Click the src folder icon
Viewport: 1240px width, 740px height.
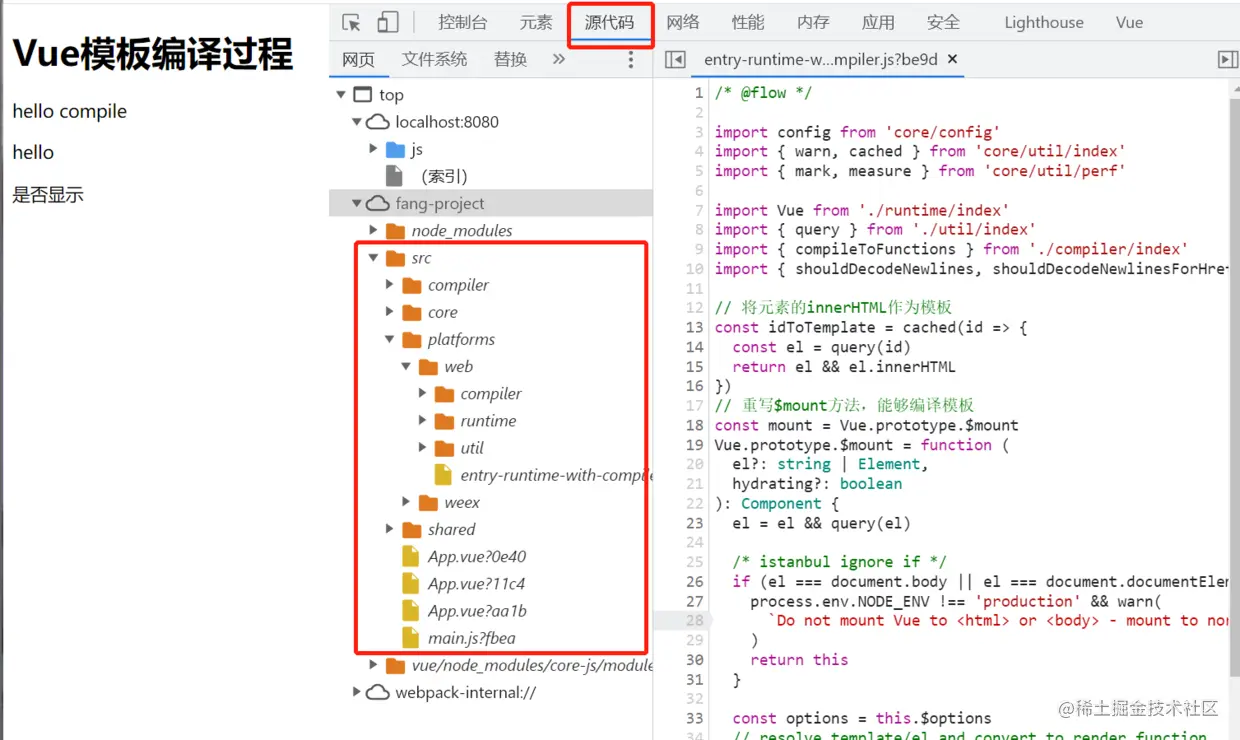pyautogui.click(x=395, y=258)
